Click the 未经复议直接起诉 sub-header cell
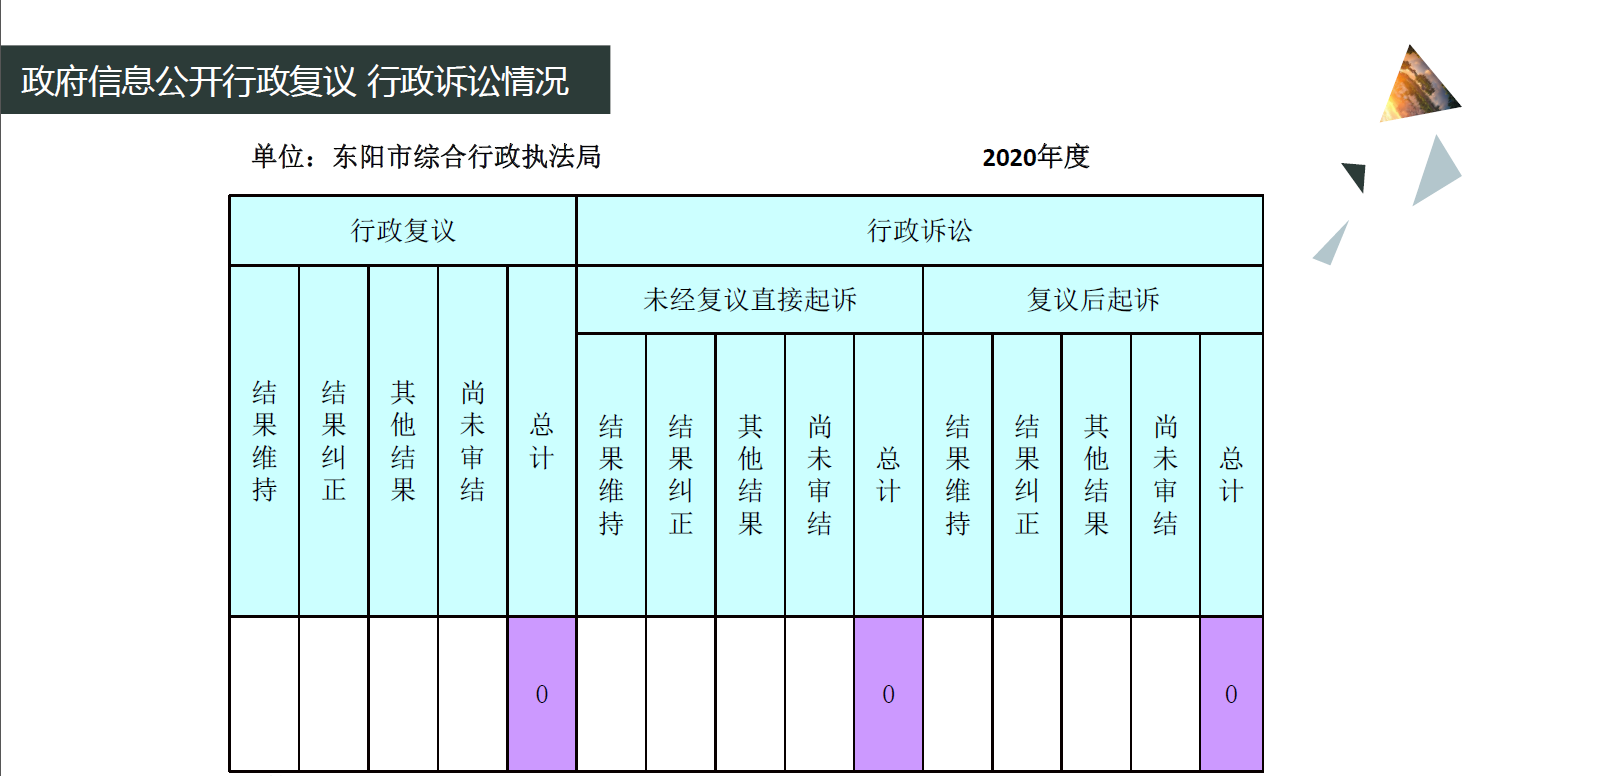Screen dimensions: 1599x776 point(749,300)
